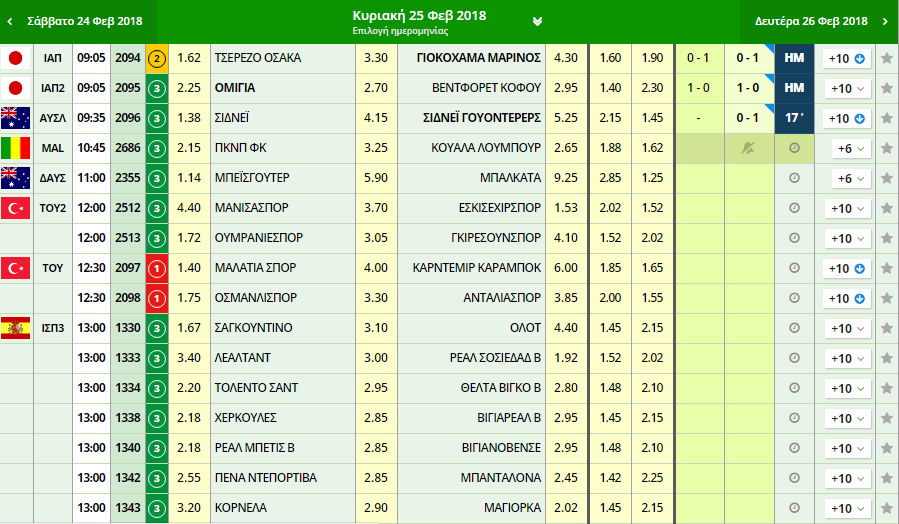The width and height of the screenshot is (899, 524).
Task: Select odds 1.62 for Τσερέζο Οσάκα win
Action: (189, 58)
